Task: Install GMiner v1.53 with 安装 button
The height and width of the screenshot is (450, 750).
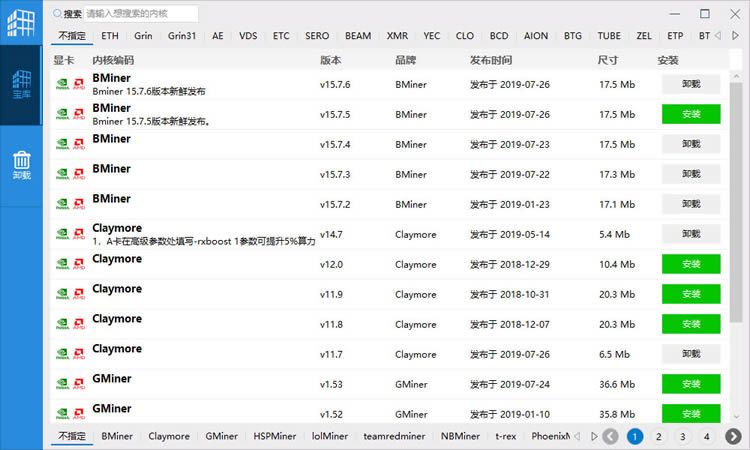Action: click(691, 384)
